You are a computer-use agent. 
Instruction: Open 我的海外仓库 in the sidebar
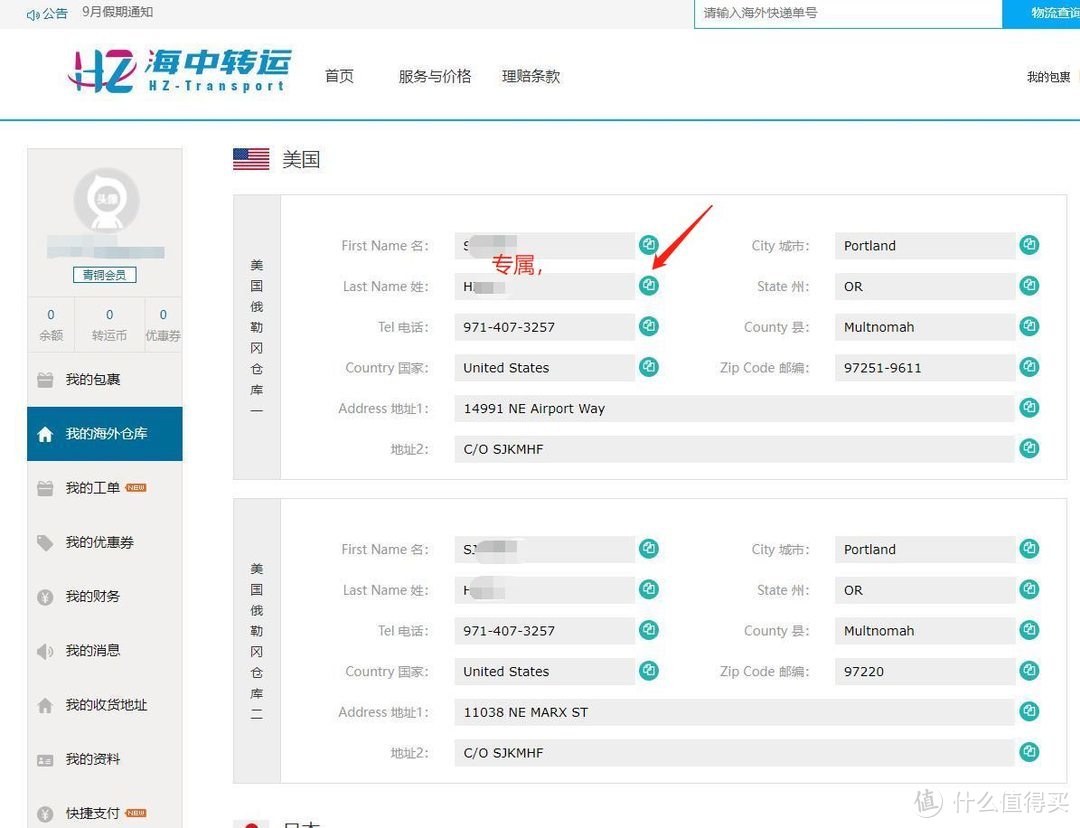[x=104, y=433]
